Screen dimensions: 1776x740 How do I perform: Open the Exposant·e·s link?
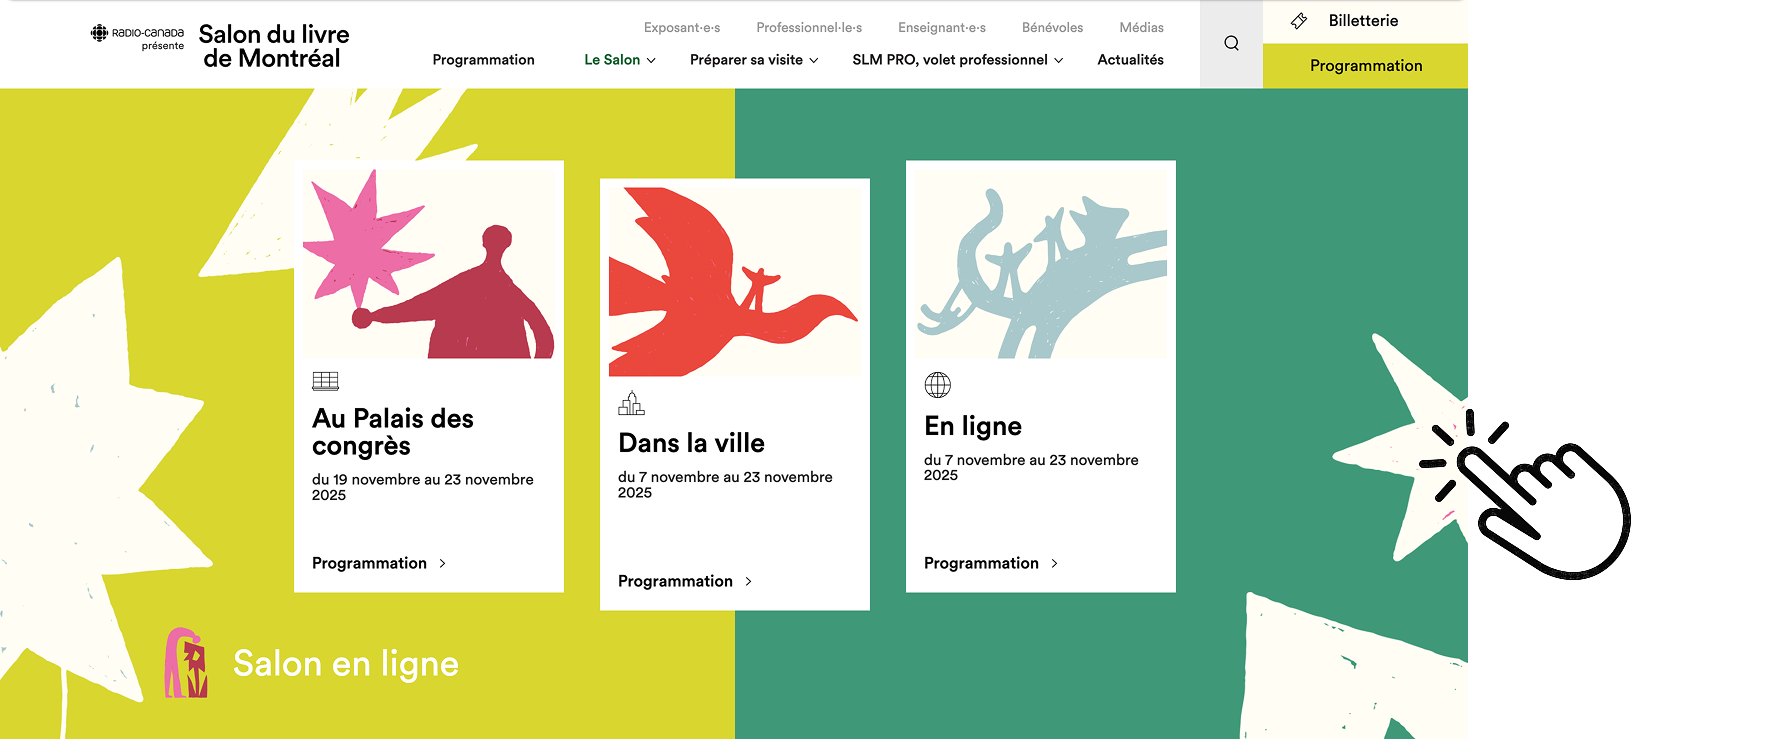[681, 28]
